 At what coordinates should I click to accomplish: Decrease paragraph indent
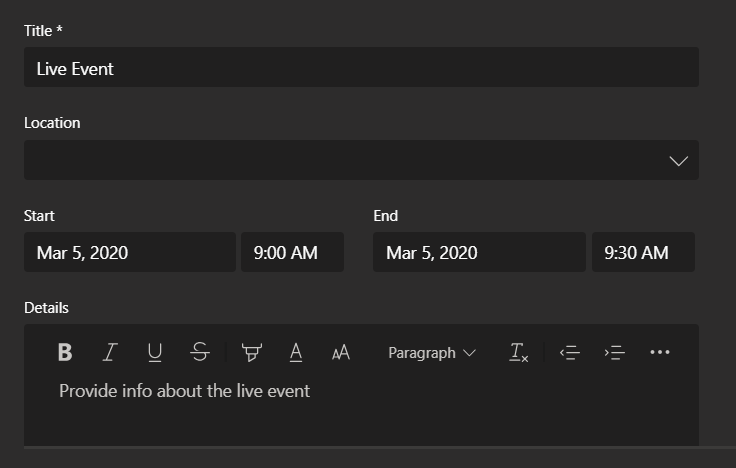(x=569, y=352)
